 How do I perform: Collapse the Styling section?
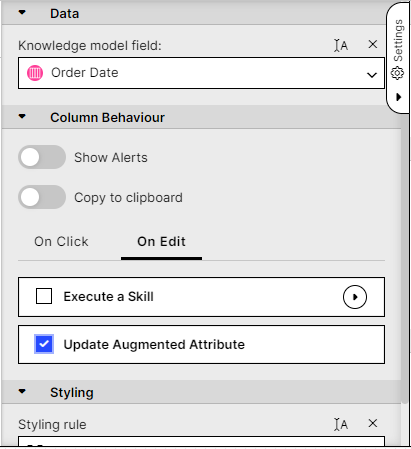(x=22, y=391)
